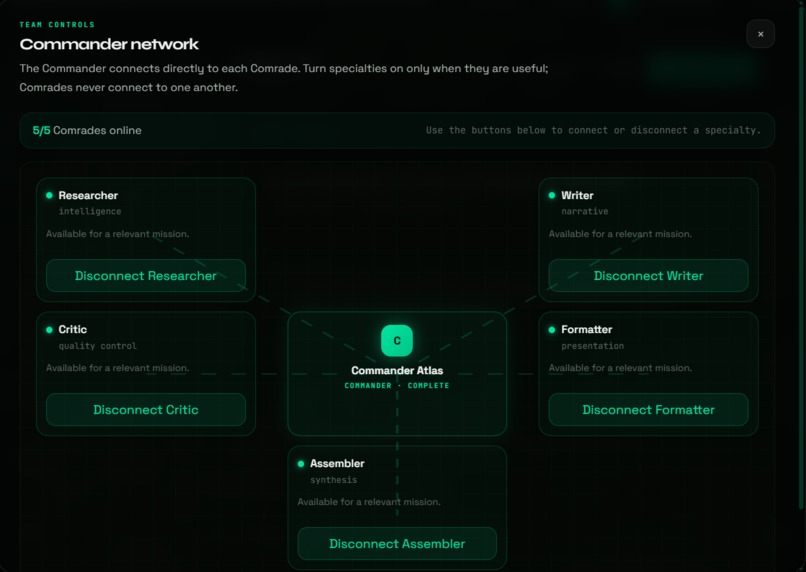Click the 'quality control' specialty label
The width and height of the screenshot is (806, 572).
pos(98,346)
